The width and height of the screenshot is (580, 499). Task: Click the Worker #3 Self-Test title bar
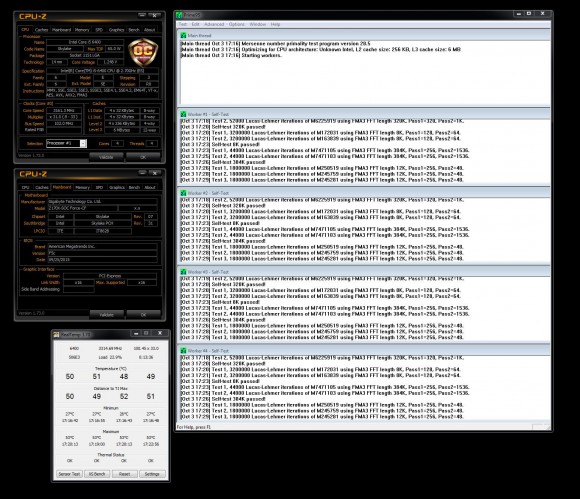(x=364, y=272)
